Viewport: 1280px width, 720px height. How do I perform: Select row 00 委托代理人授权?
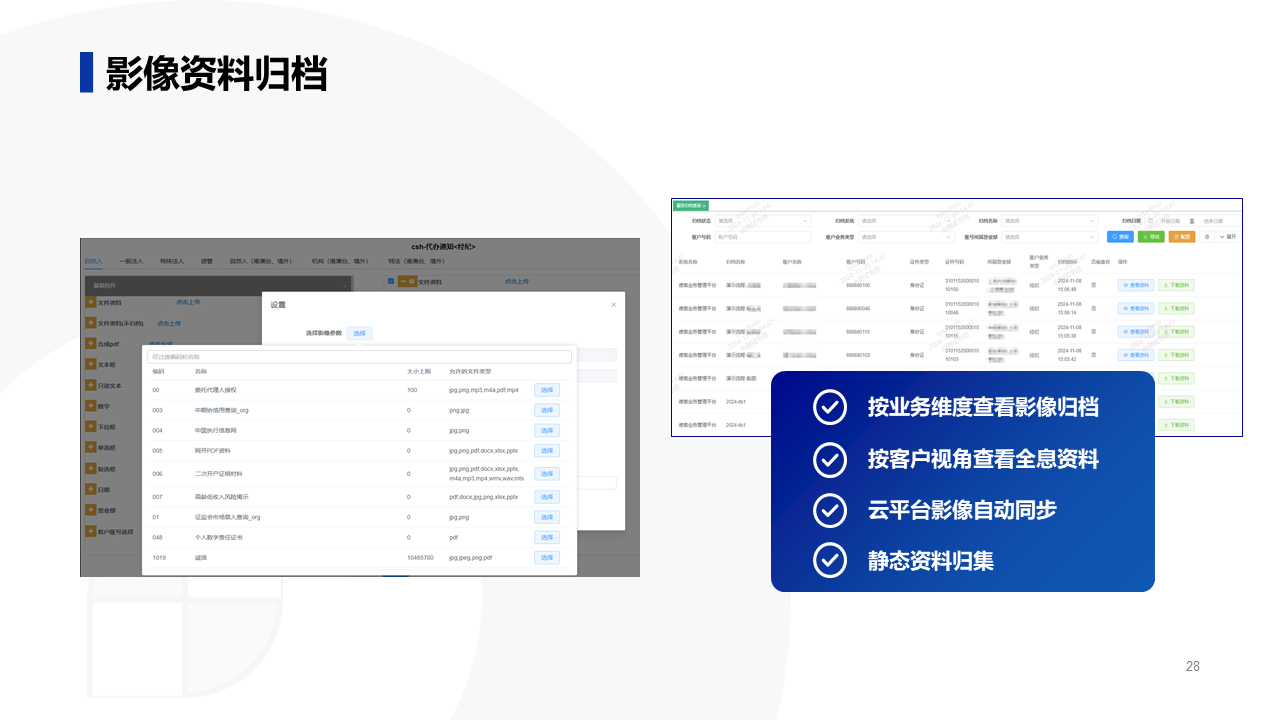[x=546, y=390]
